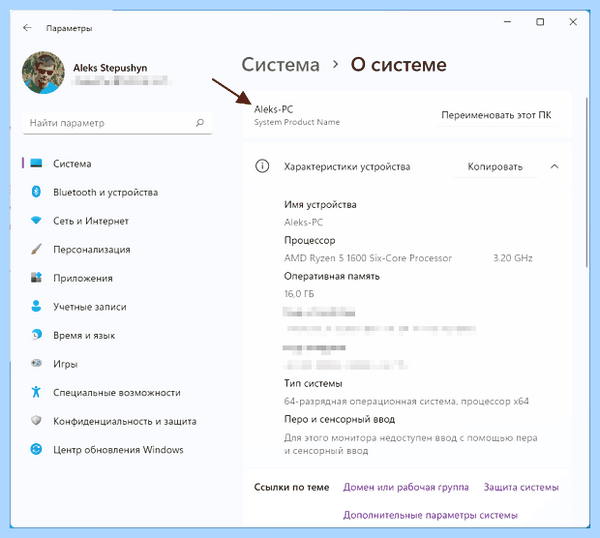Click the 3.20 GHz value
Screen dimensions: 600x538
point(513,258)
